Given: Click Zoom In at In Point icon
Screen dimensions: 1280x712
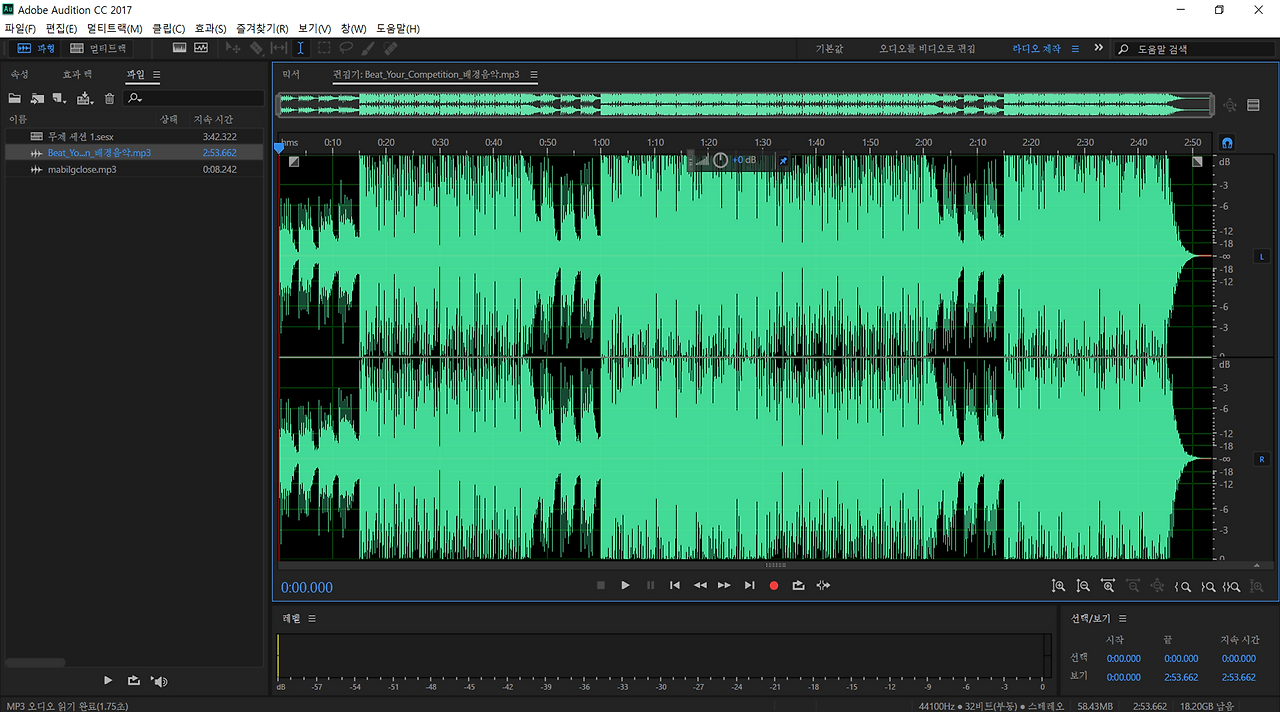Looking at the screenshot, I should 1183,586.
